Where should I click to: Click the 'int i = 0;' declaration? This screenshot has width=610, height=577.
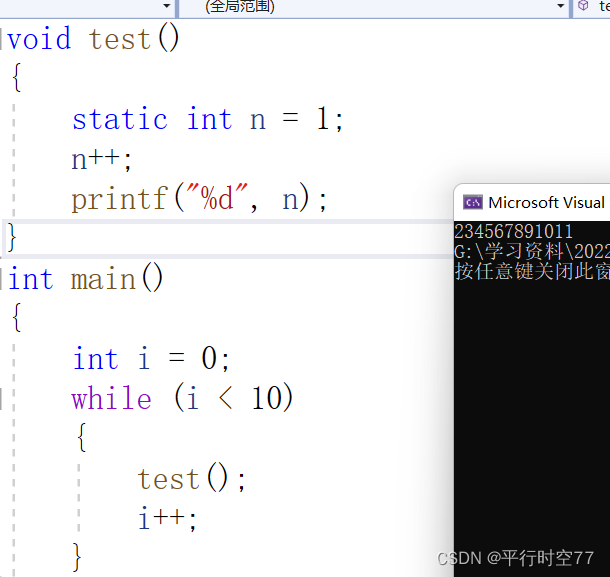click(151, 358)
